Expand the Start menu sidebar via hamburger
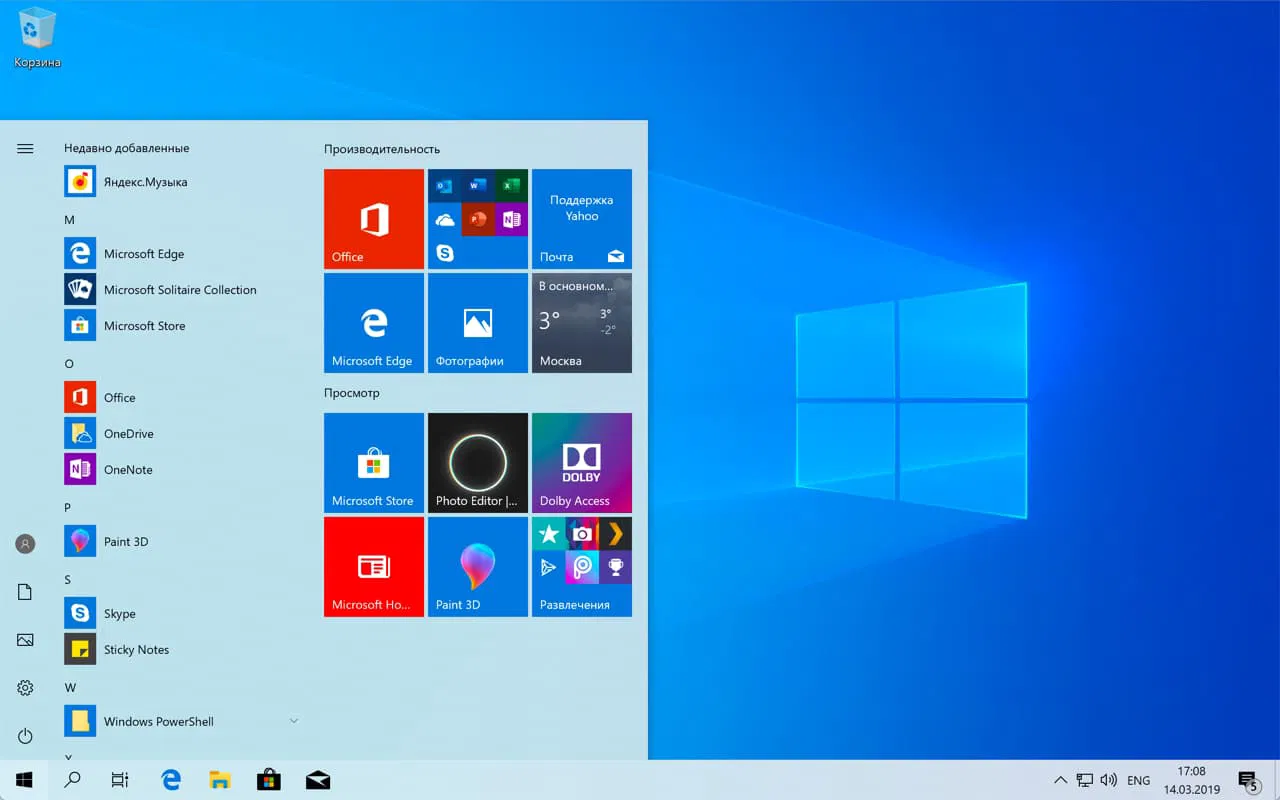Image resolution: width=1280 pixels, height=800 pixels. point(24,147)
